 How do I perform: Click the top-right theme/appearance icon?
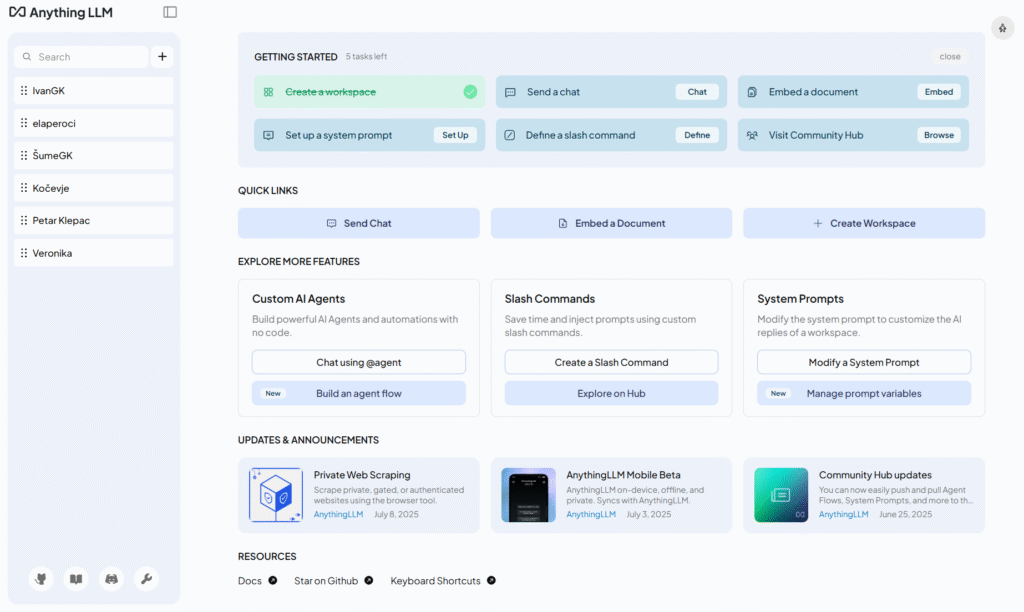click(1003, 28)
